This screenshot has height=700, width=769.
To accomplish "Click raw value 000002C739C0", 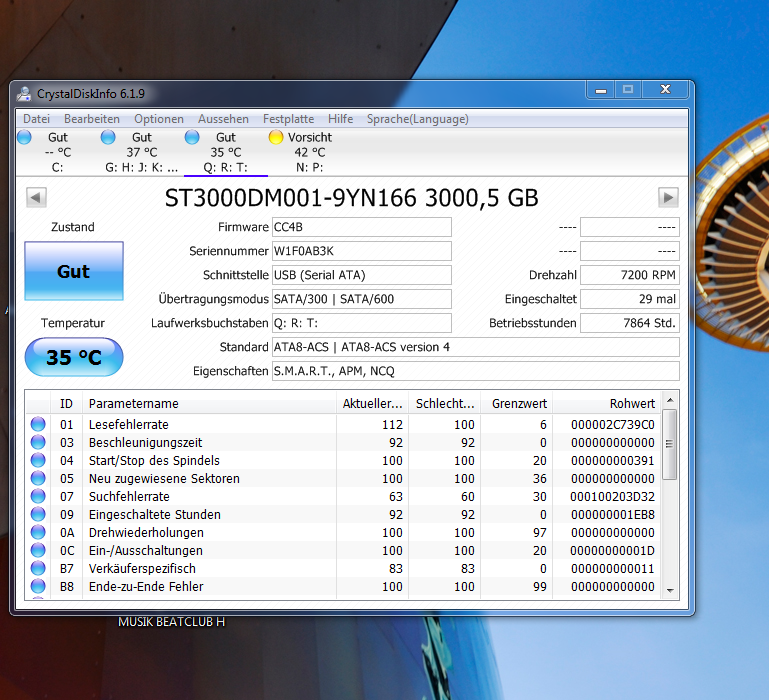I will [613, 424].
